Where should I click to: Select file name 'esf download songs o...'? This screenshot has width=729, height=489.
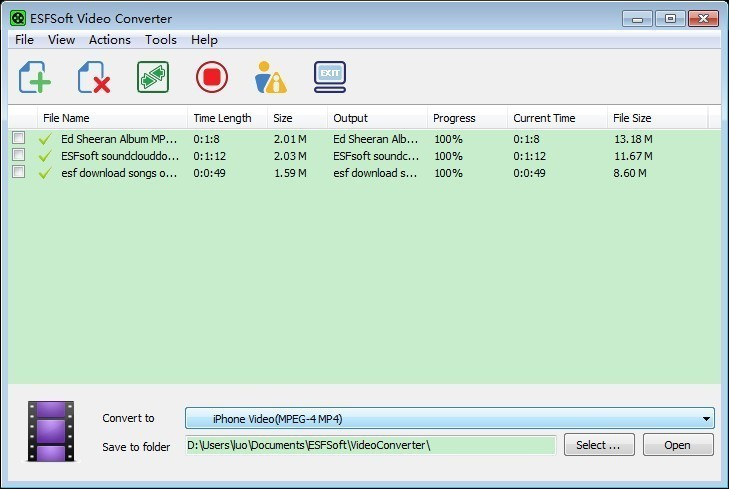pyautogui.click(x=119, y=173)
